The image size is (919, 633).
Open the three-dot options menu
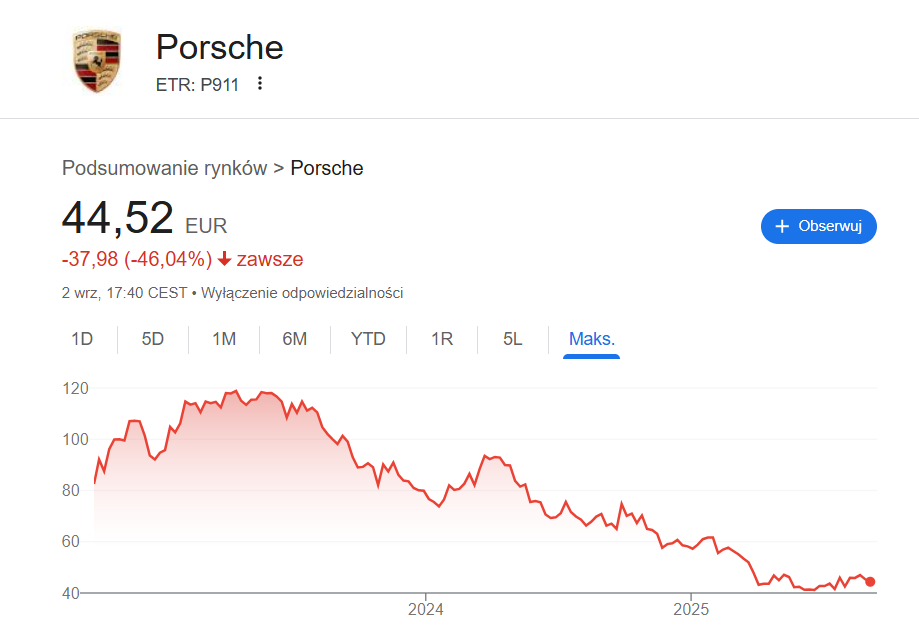(x=260, y=83)
